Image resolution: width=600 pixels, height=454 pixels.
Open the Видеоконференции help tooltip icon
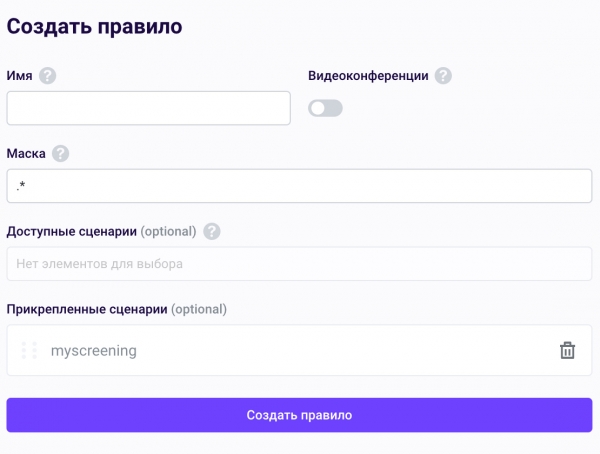pos(443,76)
